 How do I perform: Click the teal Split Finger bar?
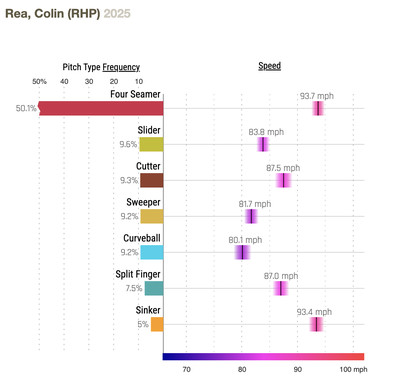coord(154,288)
